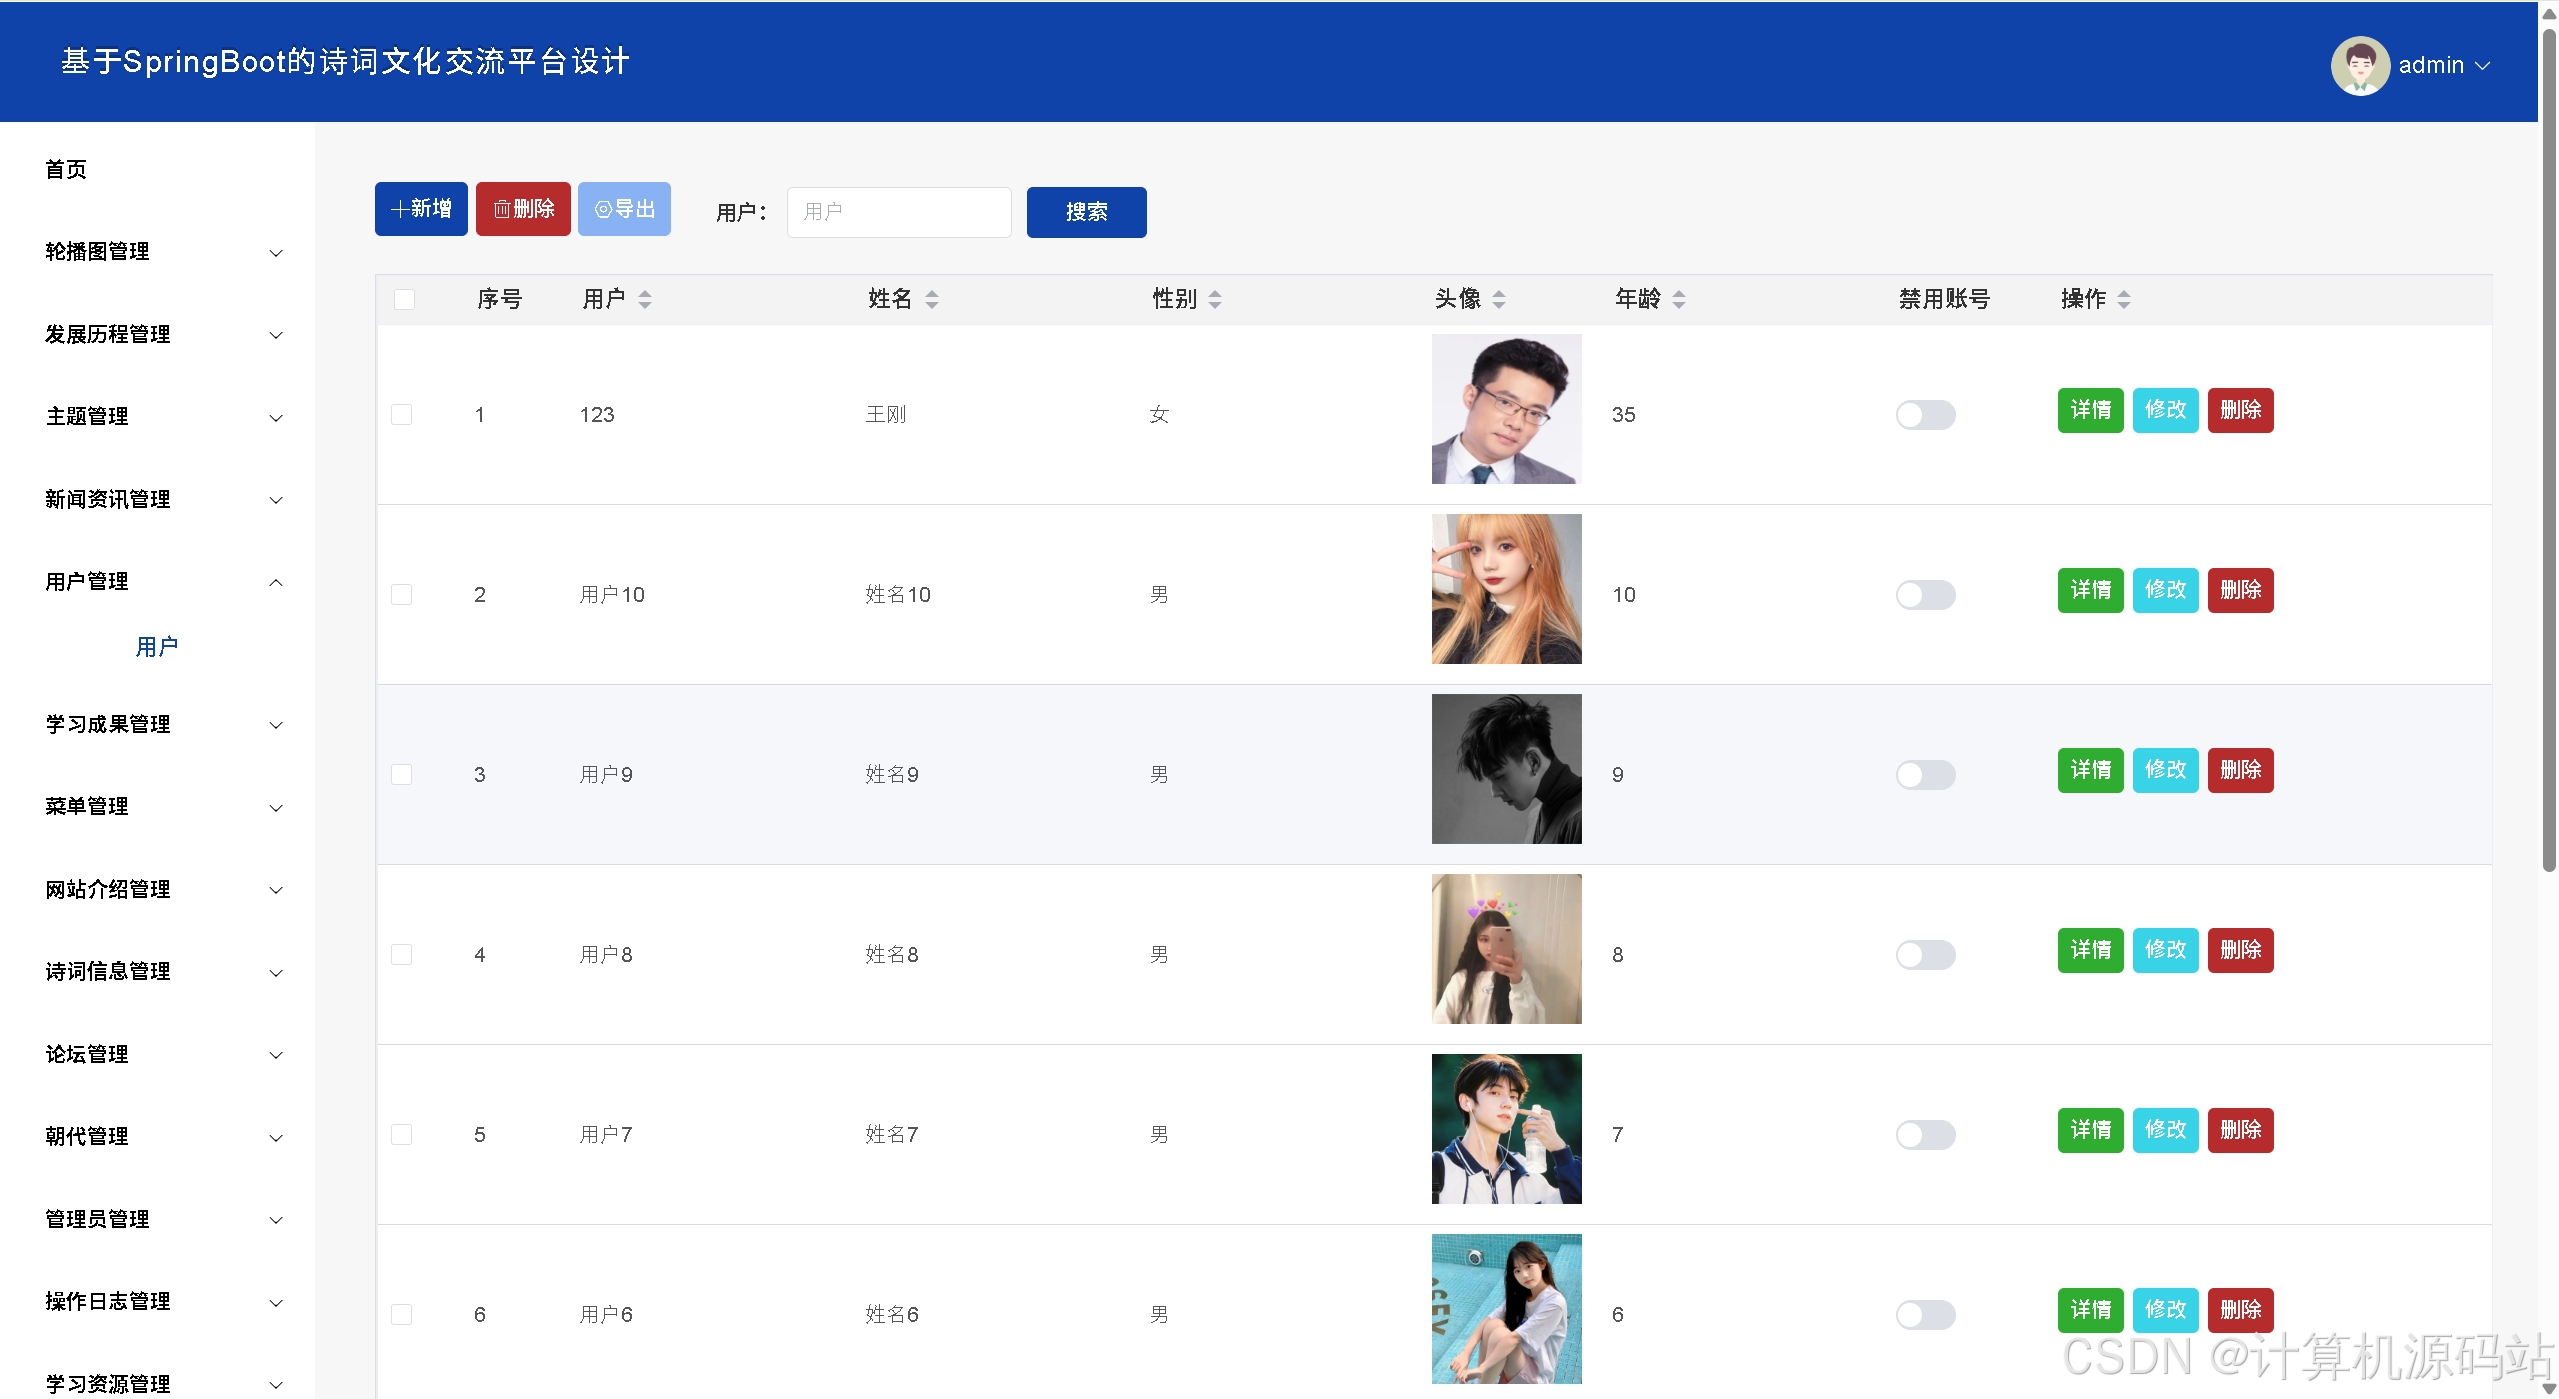The image size is (2559, 1399).
Task: Open 王刚's avatar photo
Action: click(x=1506, y=409)
